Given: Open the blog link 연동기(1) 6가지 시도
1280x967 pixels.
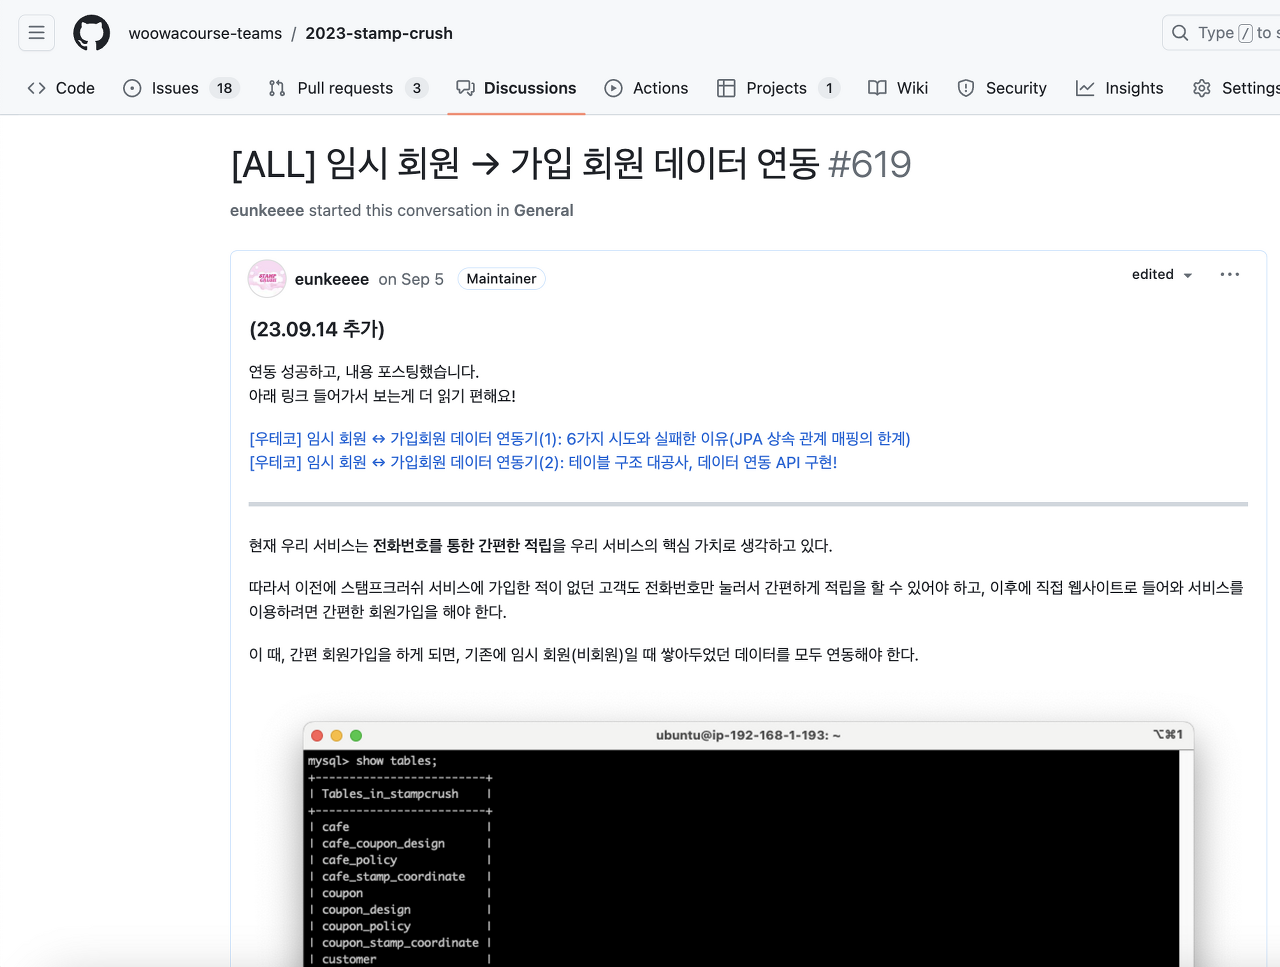Looking at the screenshot, I should coord(580,438).
